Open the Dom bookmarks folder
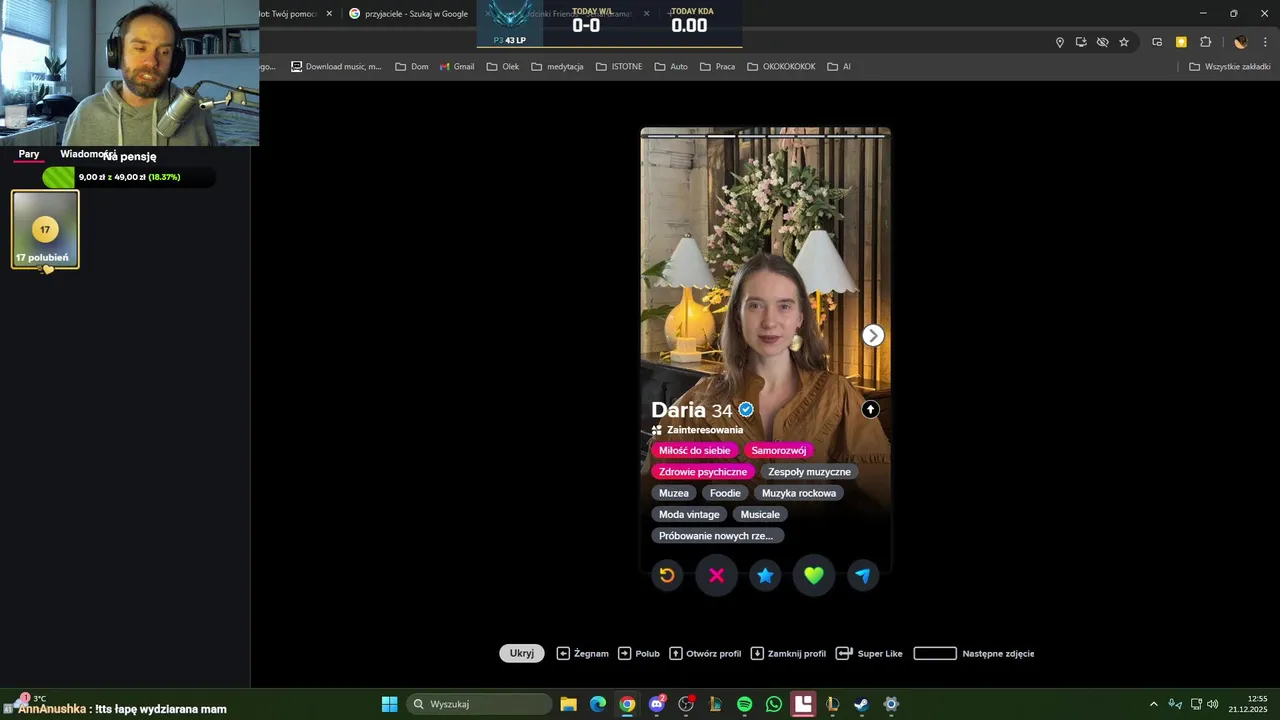 (x=412, y=67)
